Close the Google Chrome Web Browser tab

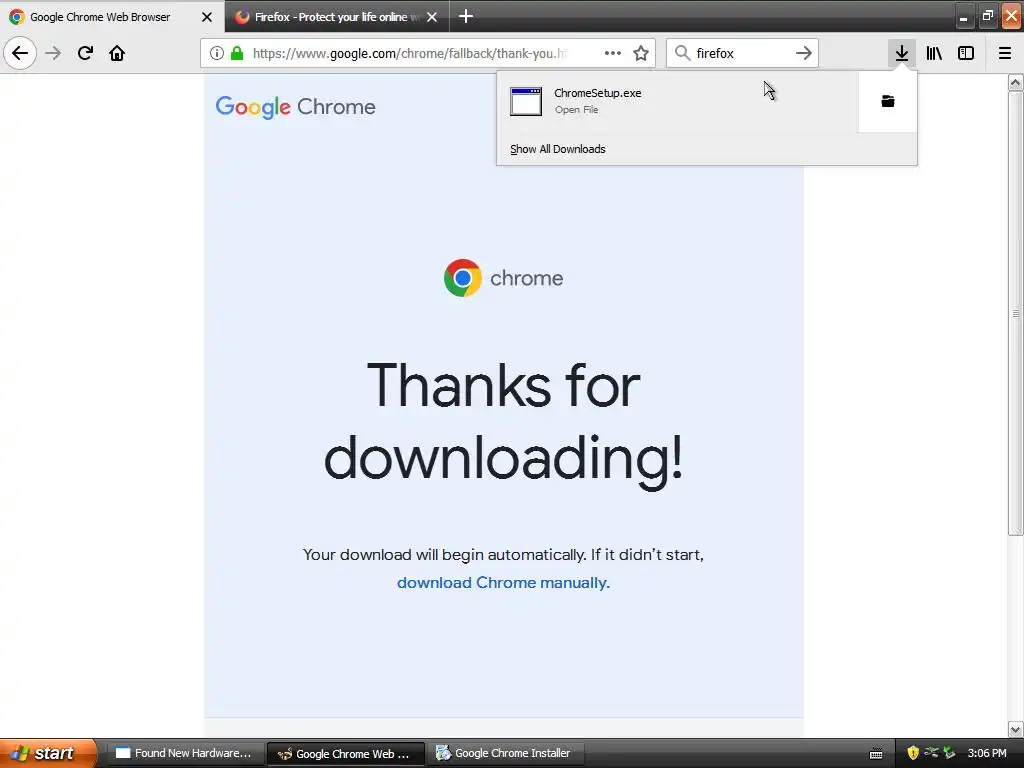[207, 17]
